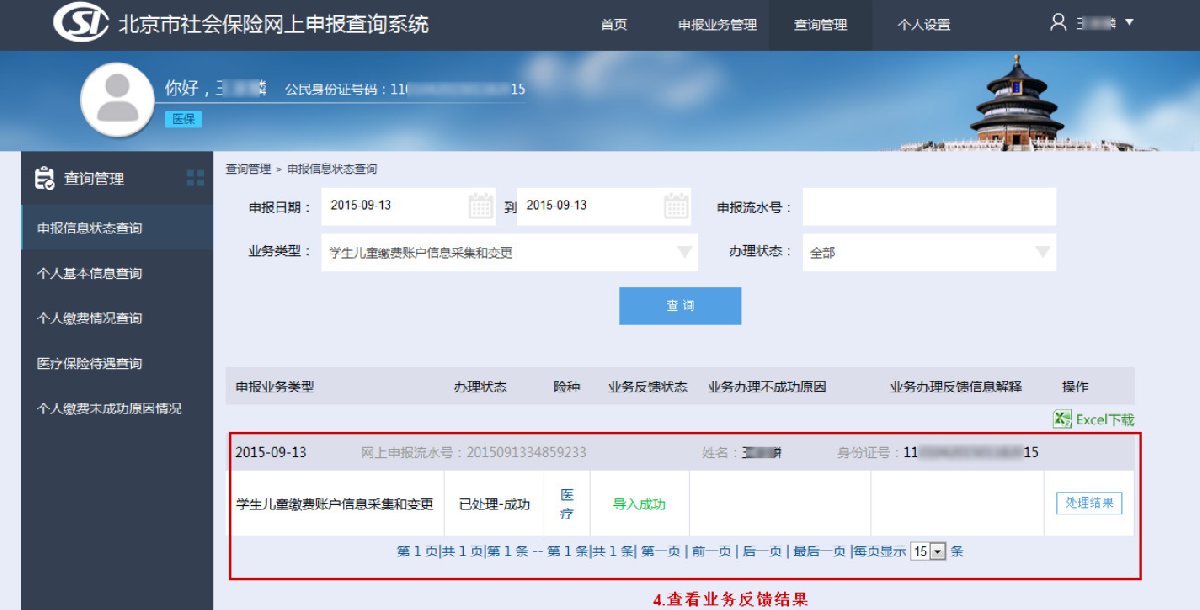Click the 处理结果 button
The image size is (1200, 610).
tap(1089, 503)
